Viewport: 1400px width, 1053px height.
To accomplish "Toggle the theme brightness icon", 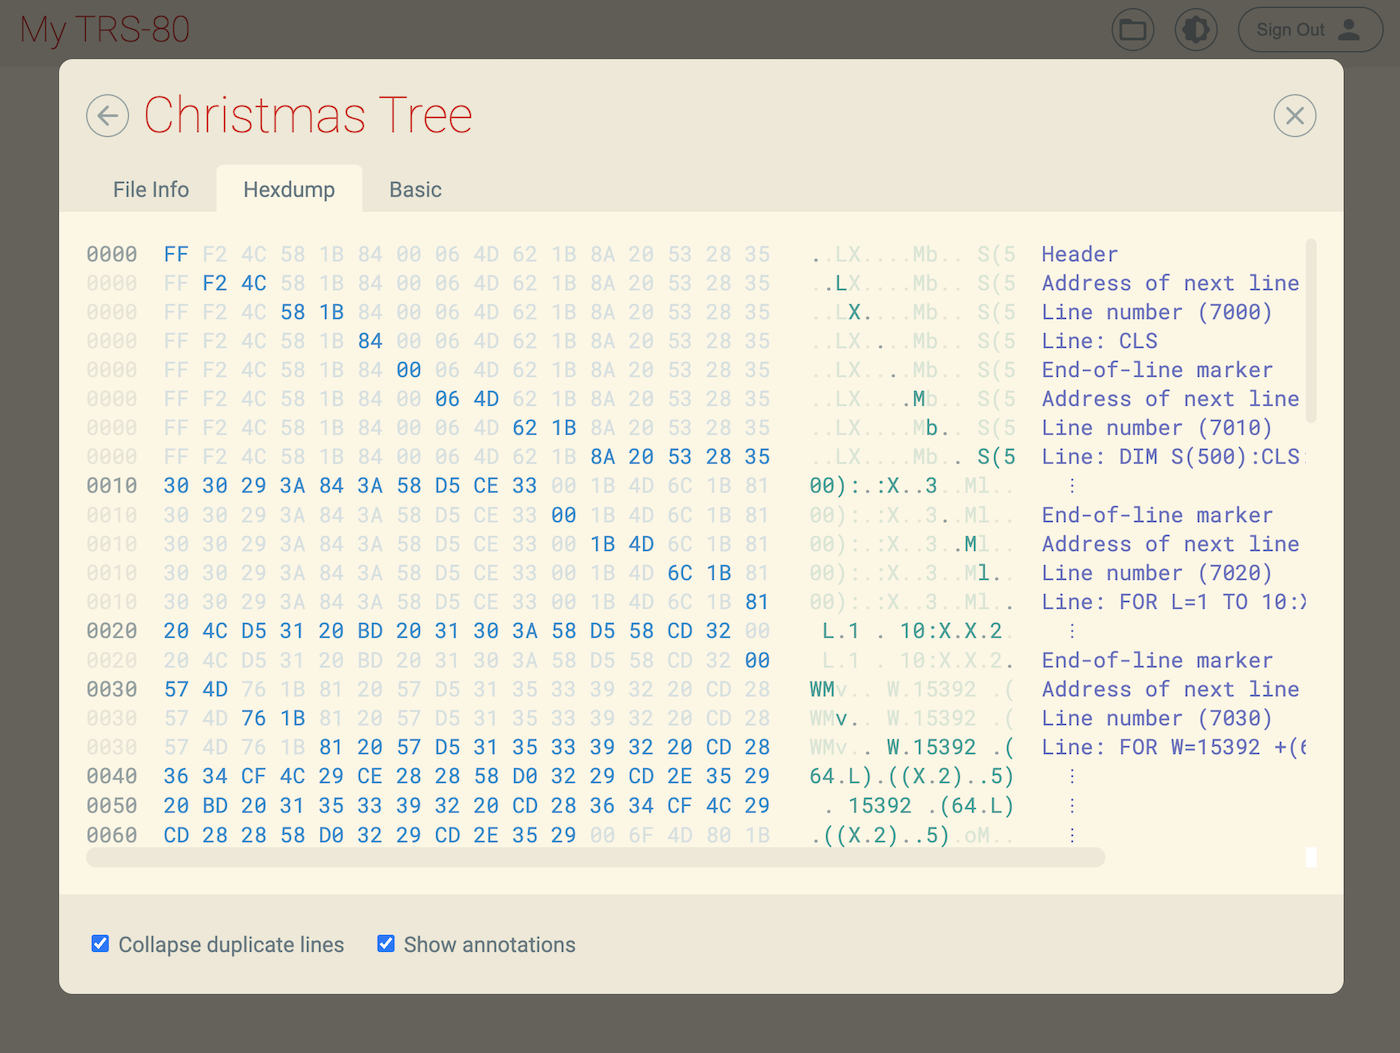I will [1196, 30].
